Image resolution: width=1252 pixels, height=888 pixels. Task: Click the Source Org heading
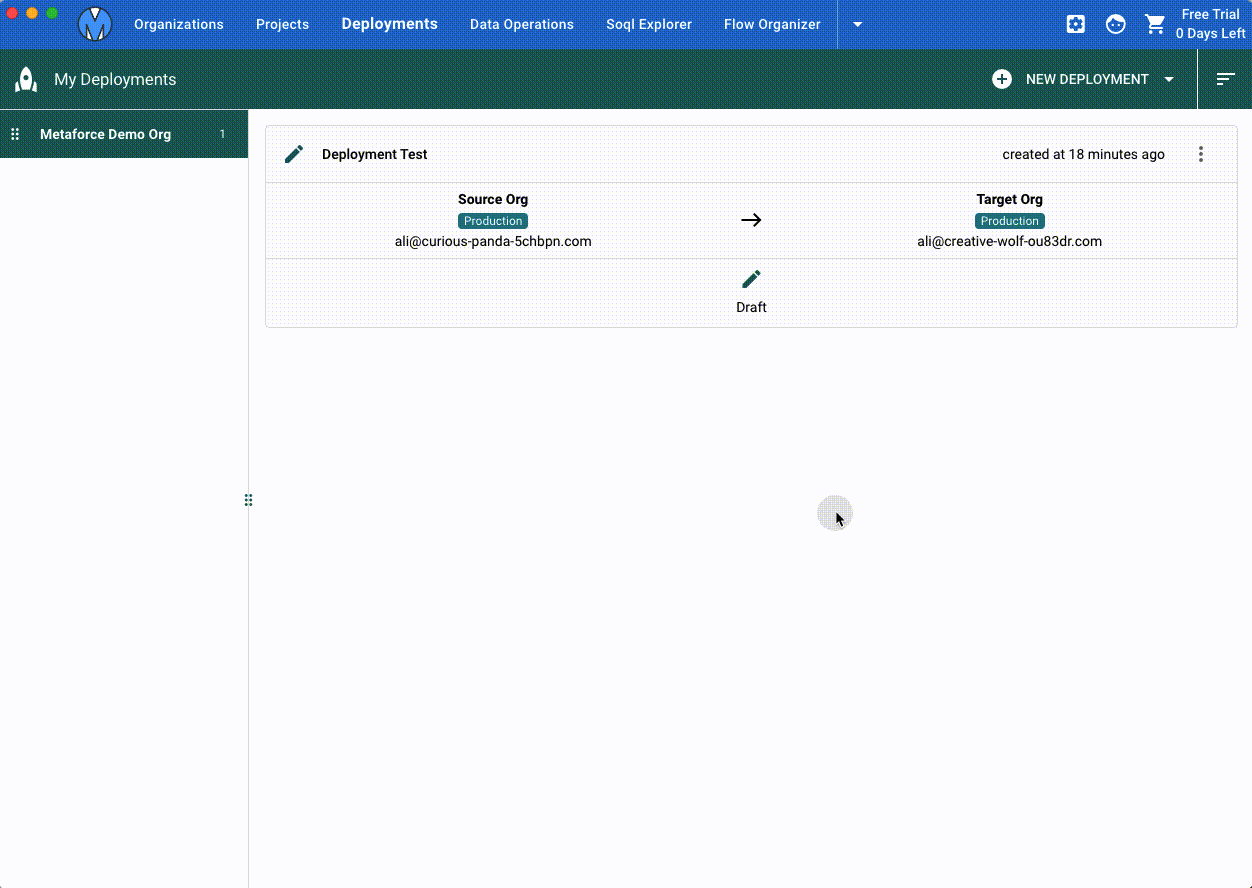(493, 199)
